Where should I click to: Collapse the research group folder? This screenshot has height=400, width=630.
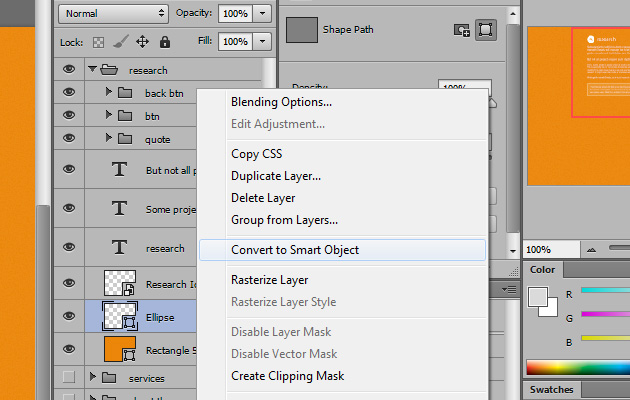(x=93, y=70)
